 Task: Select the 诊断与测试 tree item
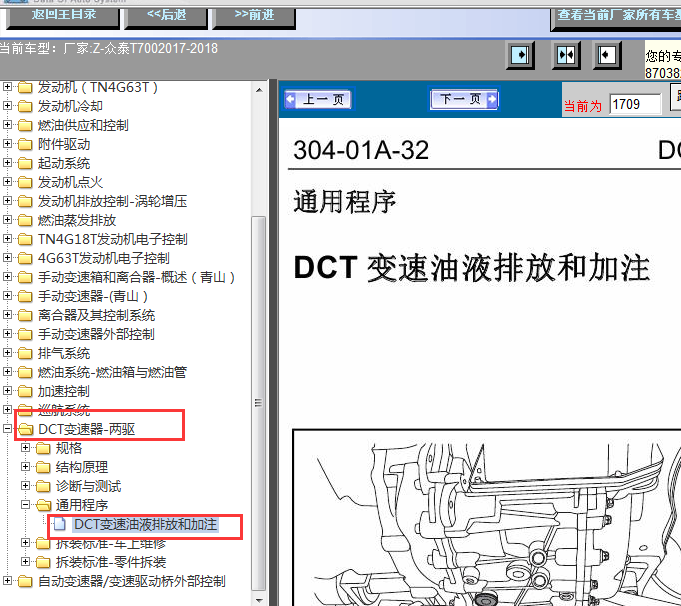pos(88,486)
